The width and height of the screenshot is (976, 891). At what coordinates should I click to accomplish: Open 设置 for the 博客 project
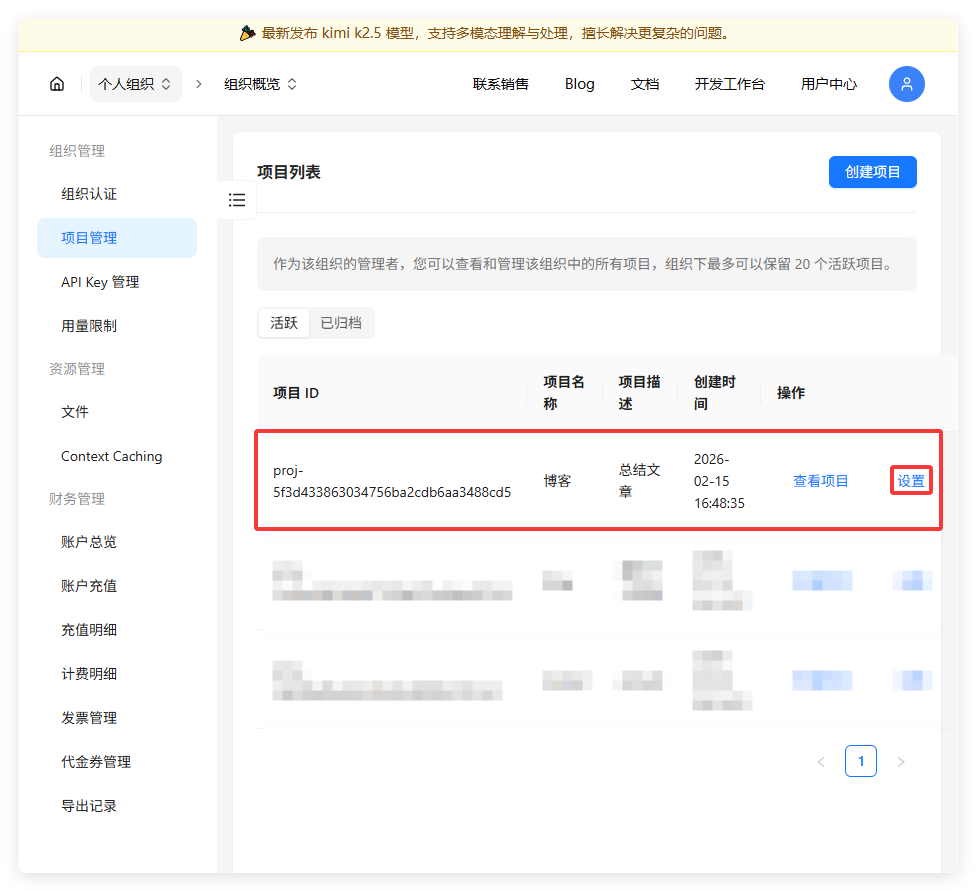pyautogui.click(x=911, y=481)
